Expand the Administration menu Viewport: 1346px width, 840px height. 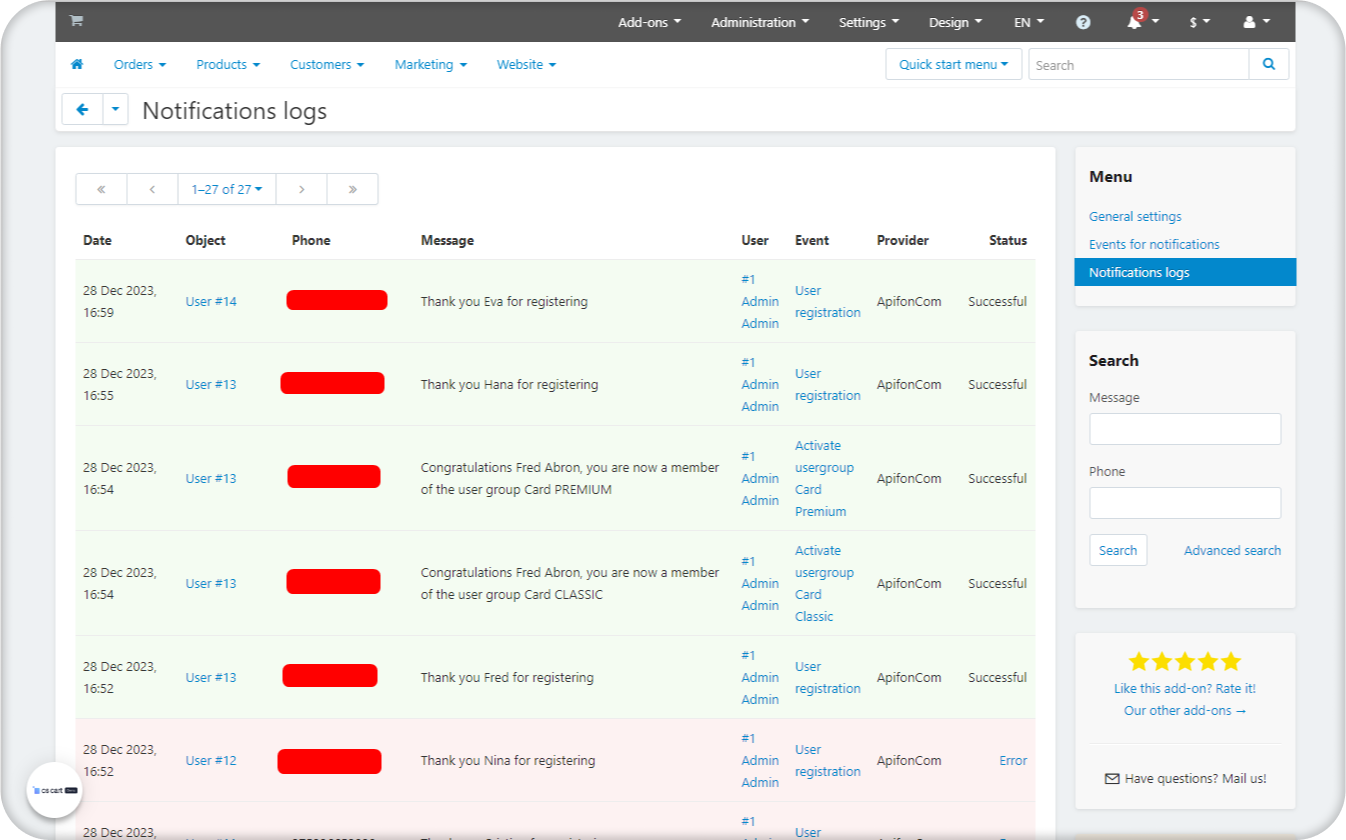pyautogui.click(x=760, y=22)
